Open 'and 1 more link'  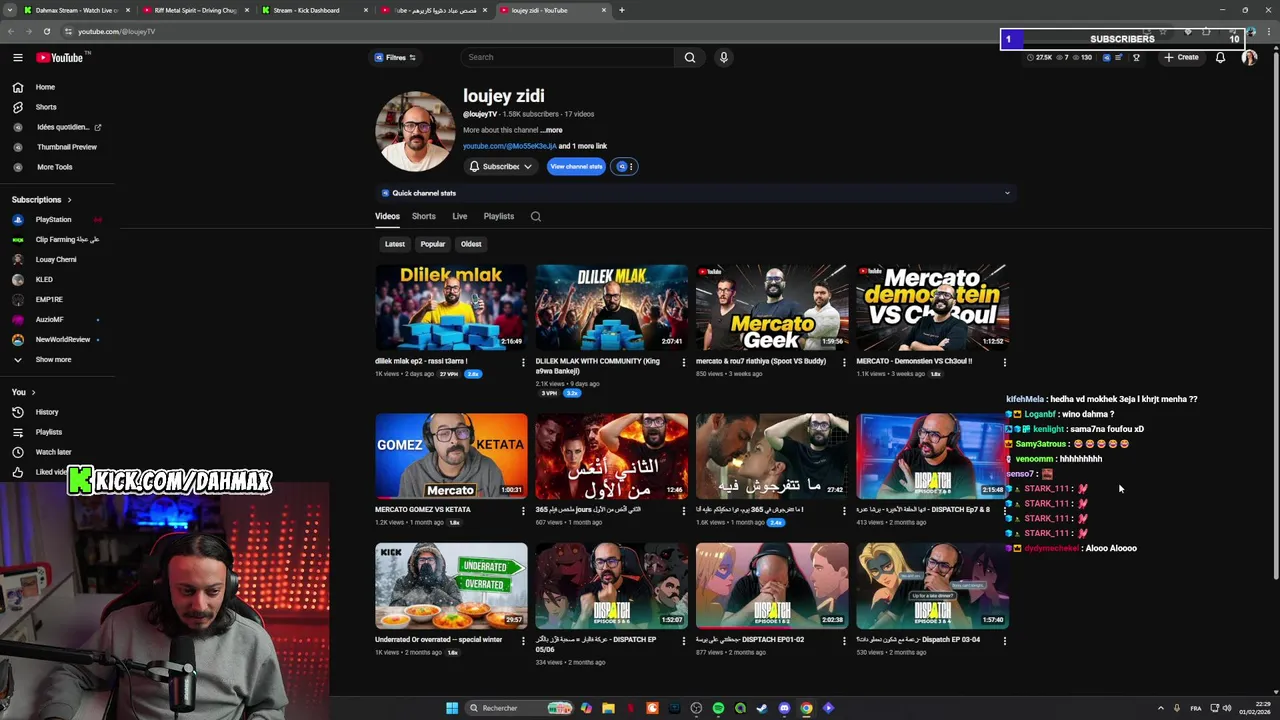coord(583,146)
